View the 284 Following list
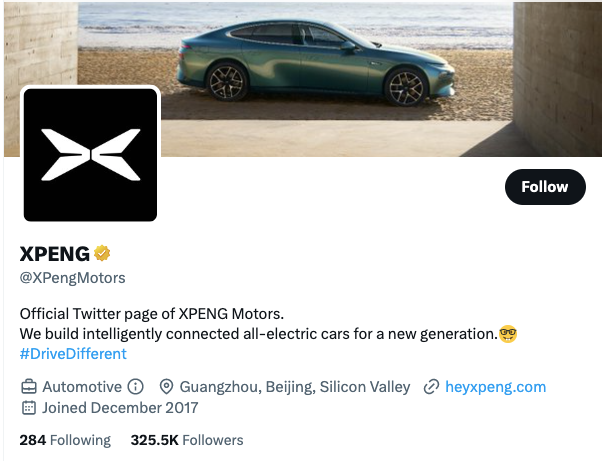 click(x=65, y=440)
